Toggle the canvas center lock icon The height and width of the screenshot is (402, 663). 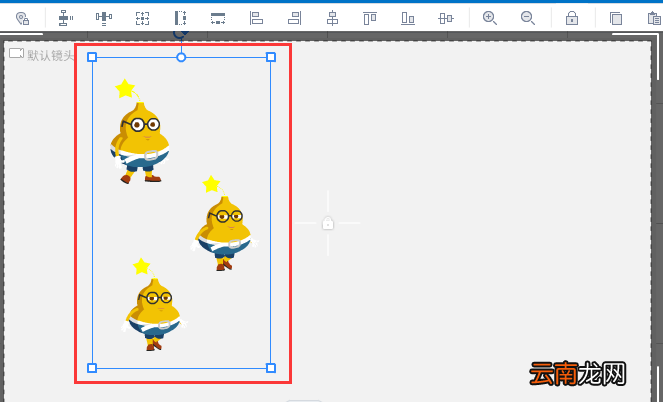(328, 223)
